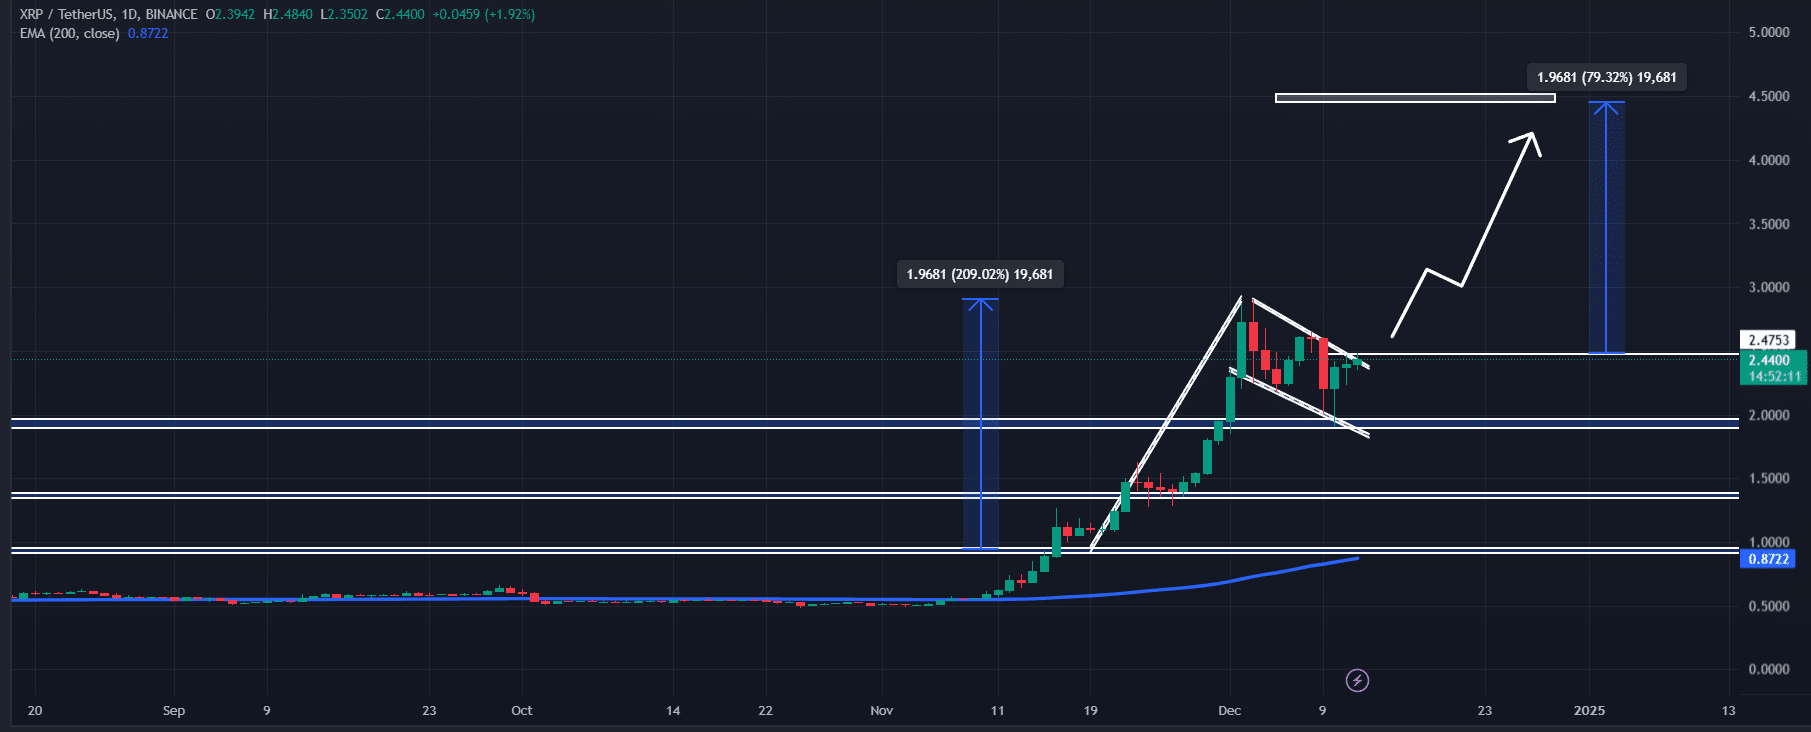
Task: Click the 3.0000 price axis label
Action: coord(1769,288)
